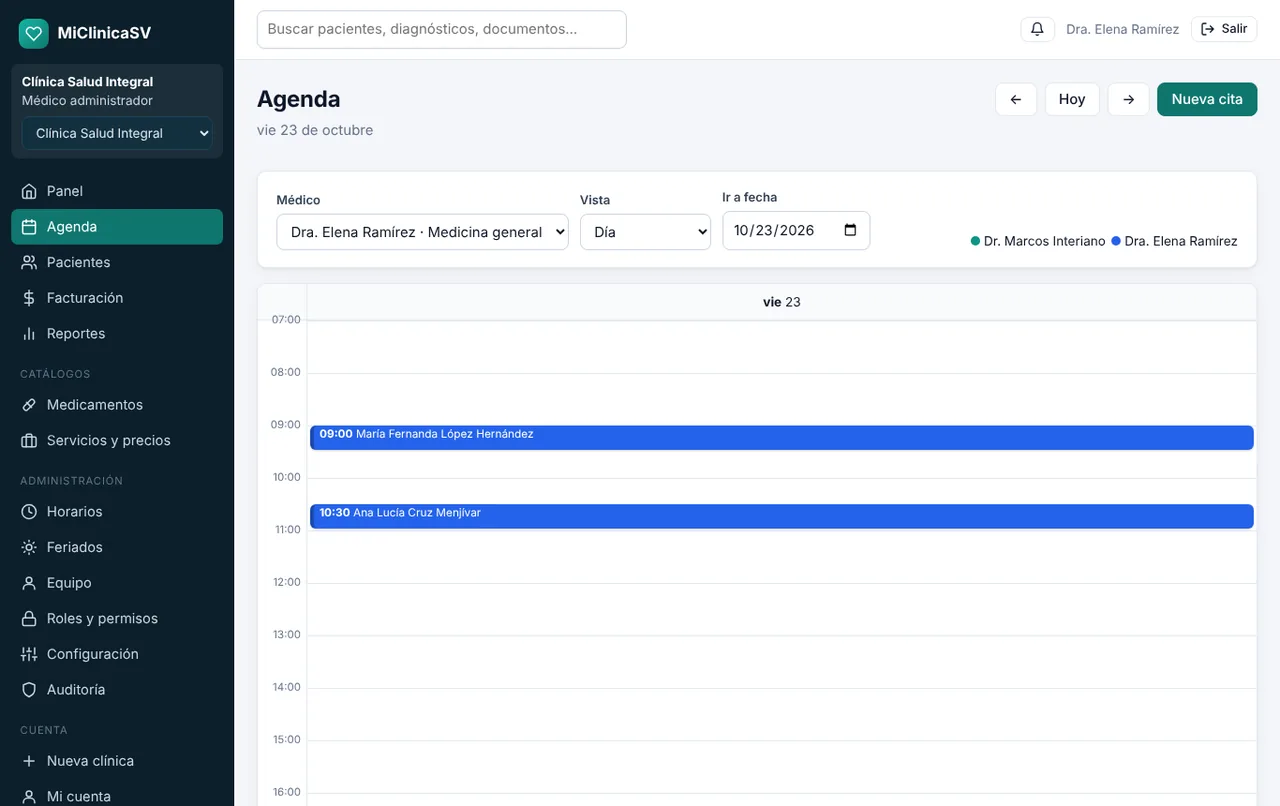
Task: Click the Hoy button
Action: [x=1072, y=99]
